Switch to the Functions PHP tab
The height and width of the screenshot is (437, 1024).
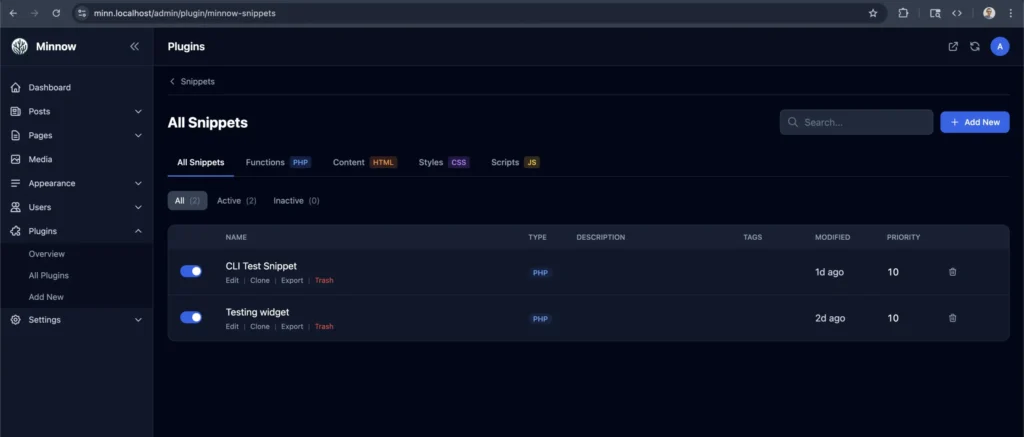278,162
